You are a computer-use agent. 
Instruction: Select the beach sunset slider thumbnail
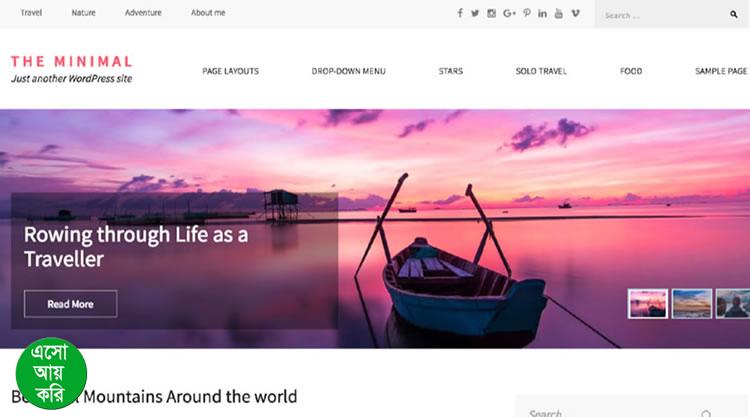[x=692, y=304]
